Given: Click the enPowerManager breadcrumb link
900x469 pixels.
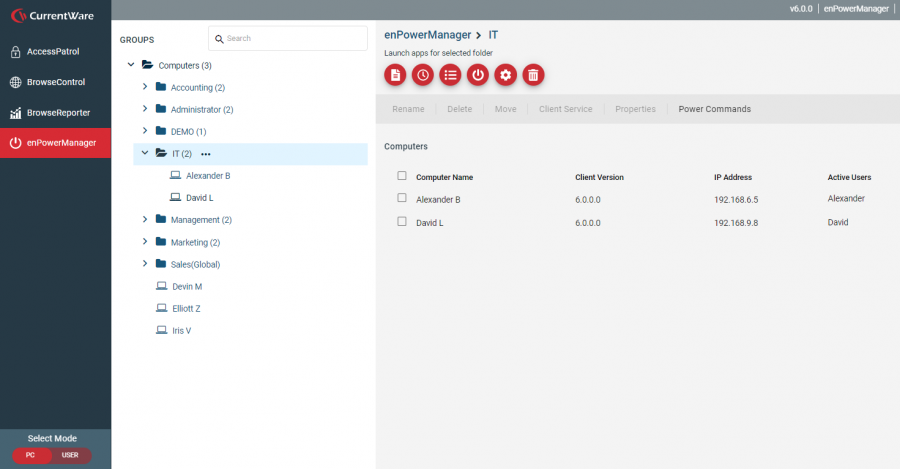Looking at the screenshot, I should click(x=428, y=35).
